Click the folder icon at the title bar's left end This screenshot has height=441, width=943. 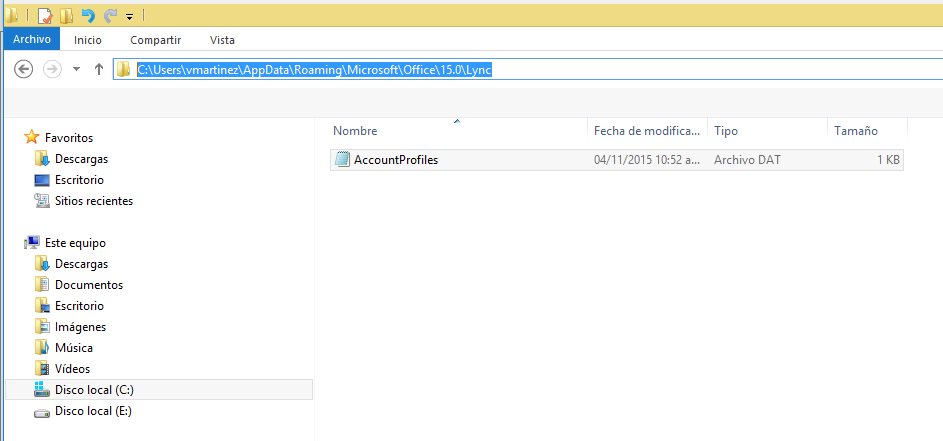coord(11,15)
